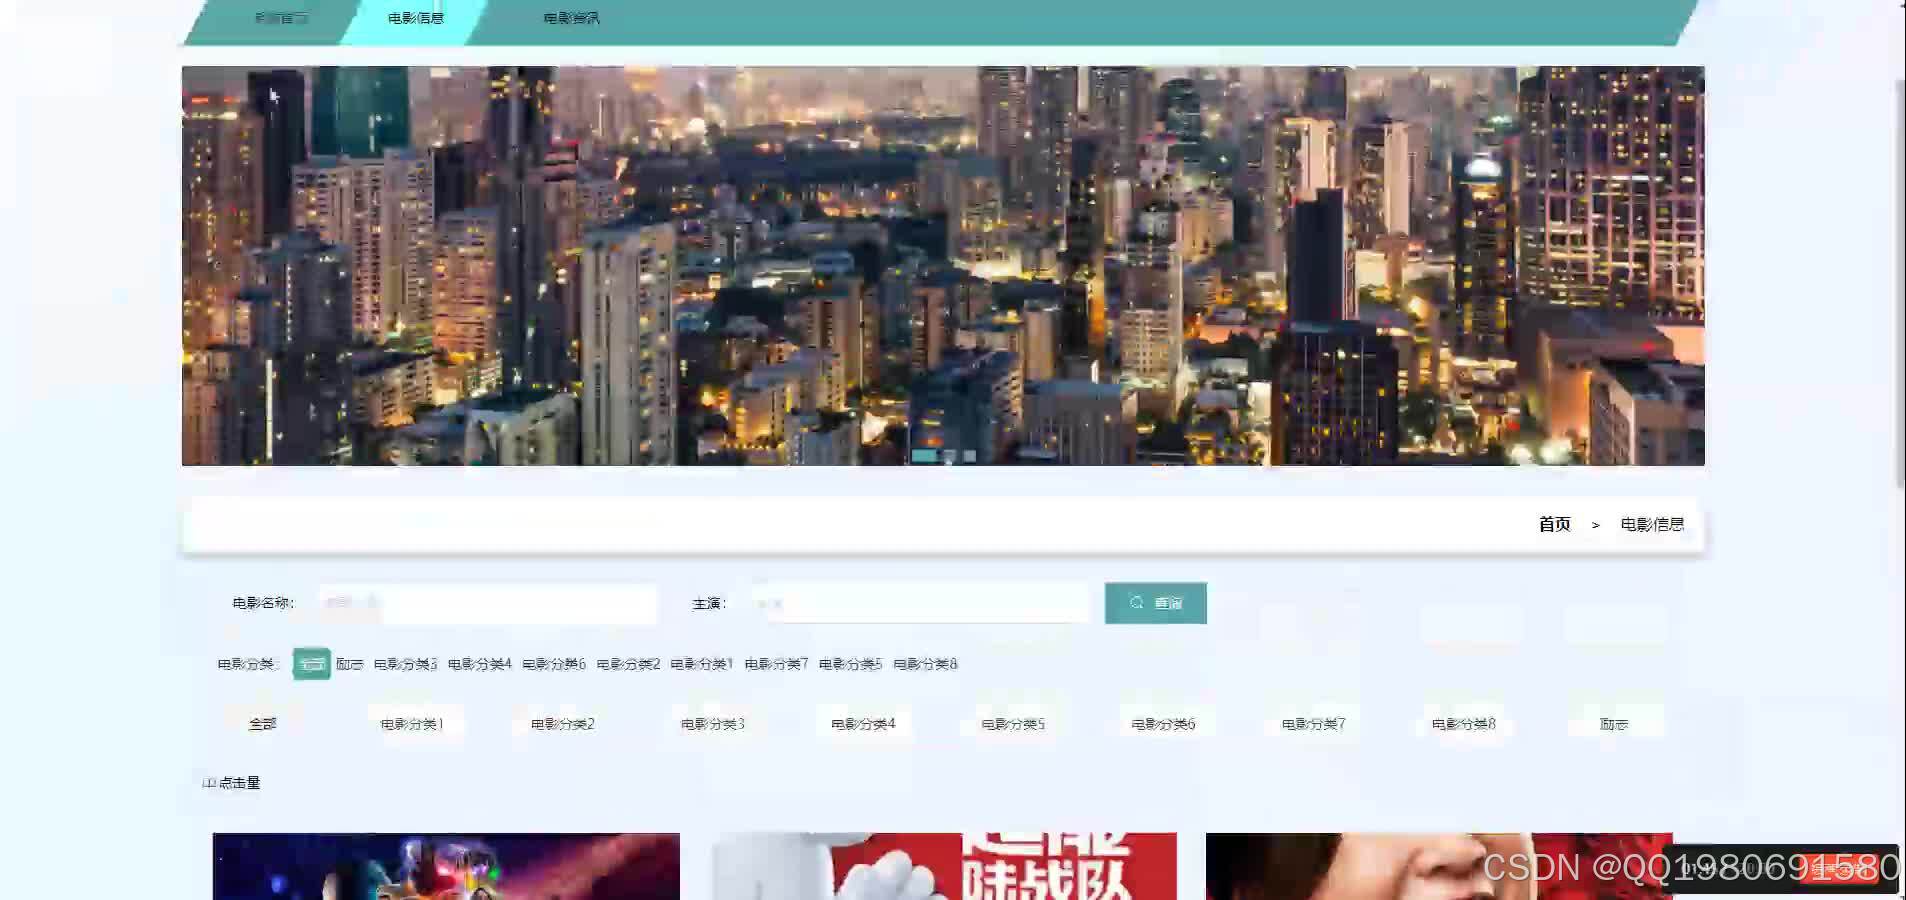The width and height of the screenshot is (1906, 900).
Task: Select 电影分类1 in the inline 电影分类 filter
Action: 702,664
